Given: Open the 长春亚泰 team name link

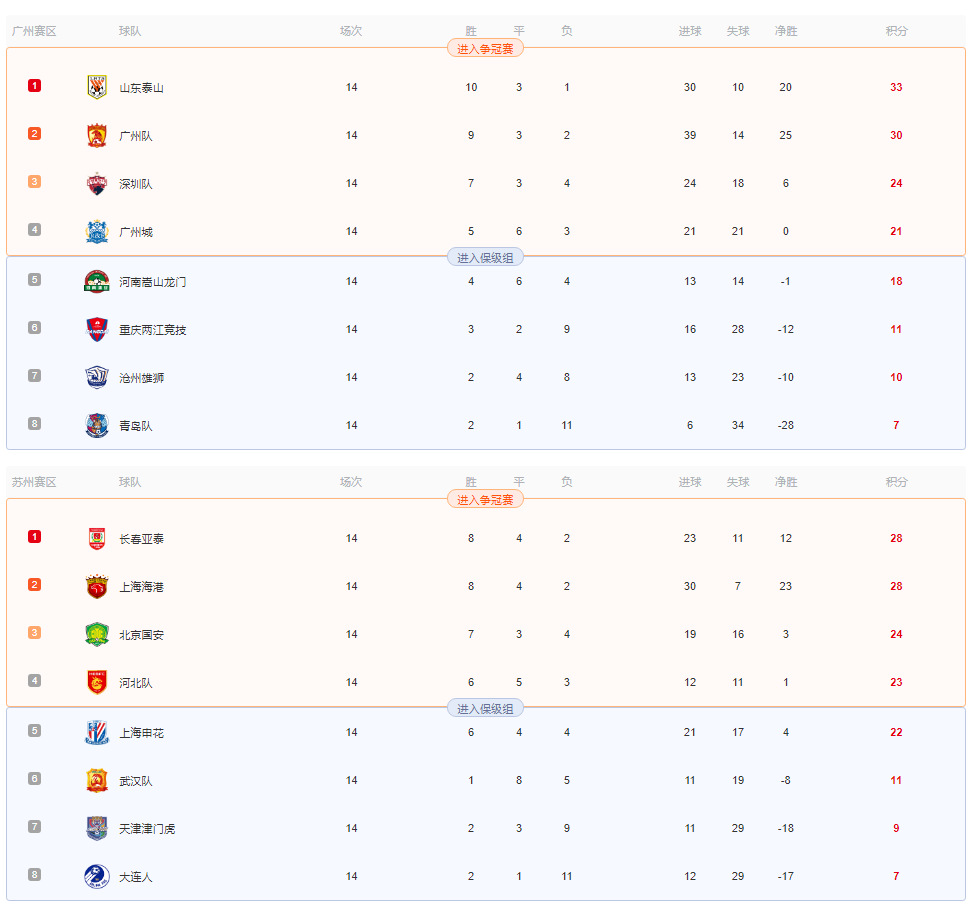Looking at the screenshot, I should tap(141, 539).
